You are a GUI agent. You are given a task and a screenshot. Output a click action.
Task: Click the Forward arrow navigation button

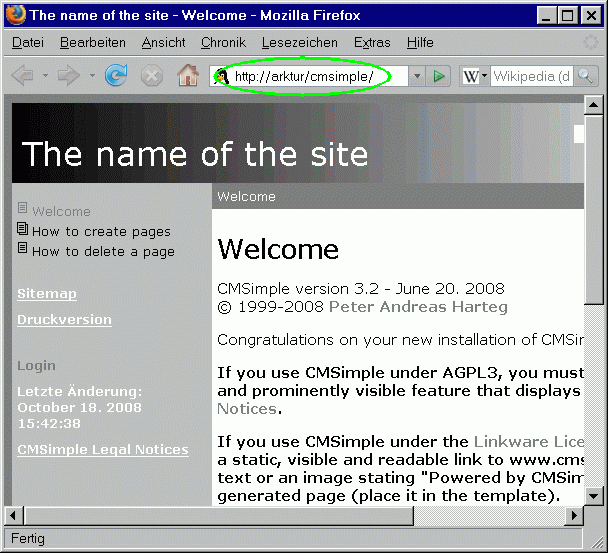click(x=69, y=75)
